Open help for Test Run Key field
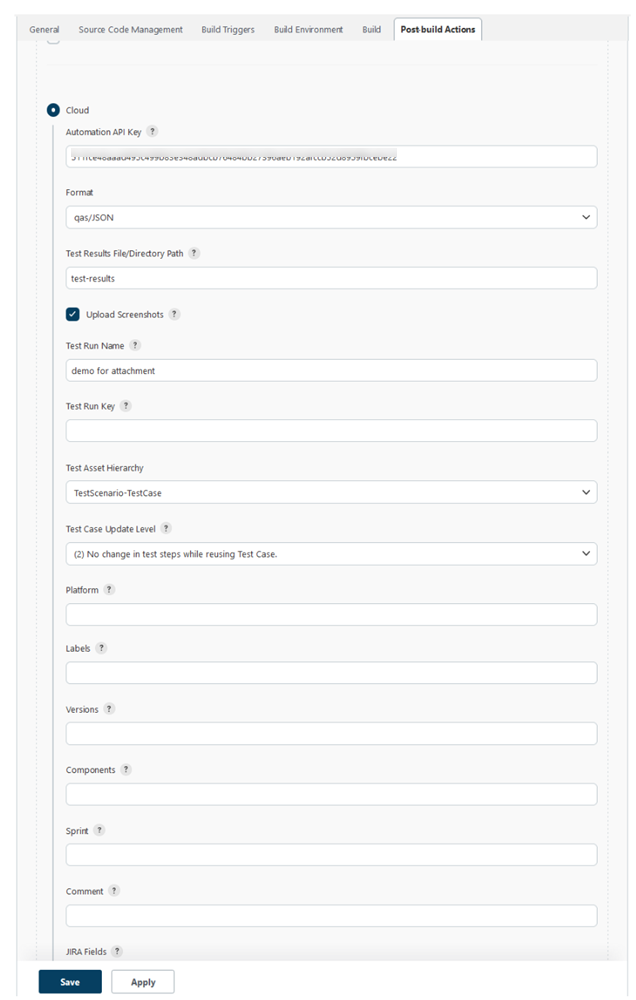This screenshot has width=636, height=1000. (x=126, y=406)
